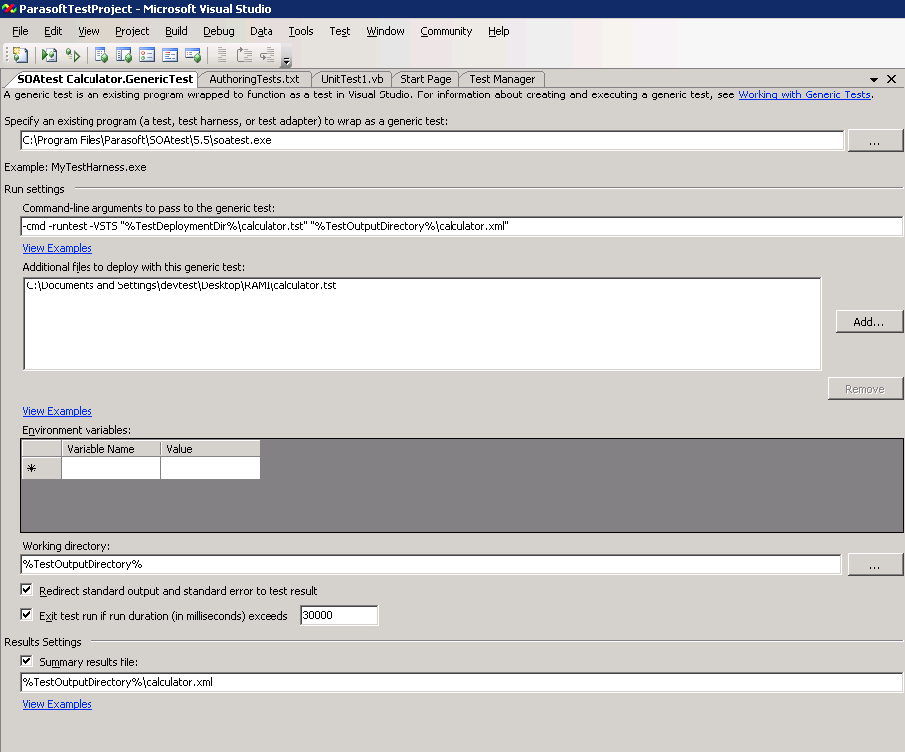Select the new-row asterisk header in grid
905x752 pixels.
pyautogui.click(x=41, y=468)
